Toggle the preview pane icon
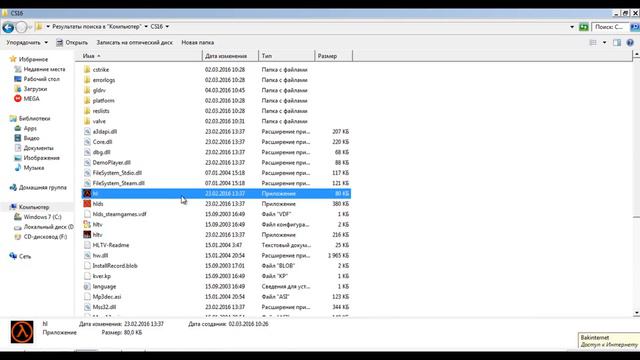Image resolution: width=640 pixels, height=360 pixels. coord(617,42)
